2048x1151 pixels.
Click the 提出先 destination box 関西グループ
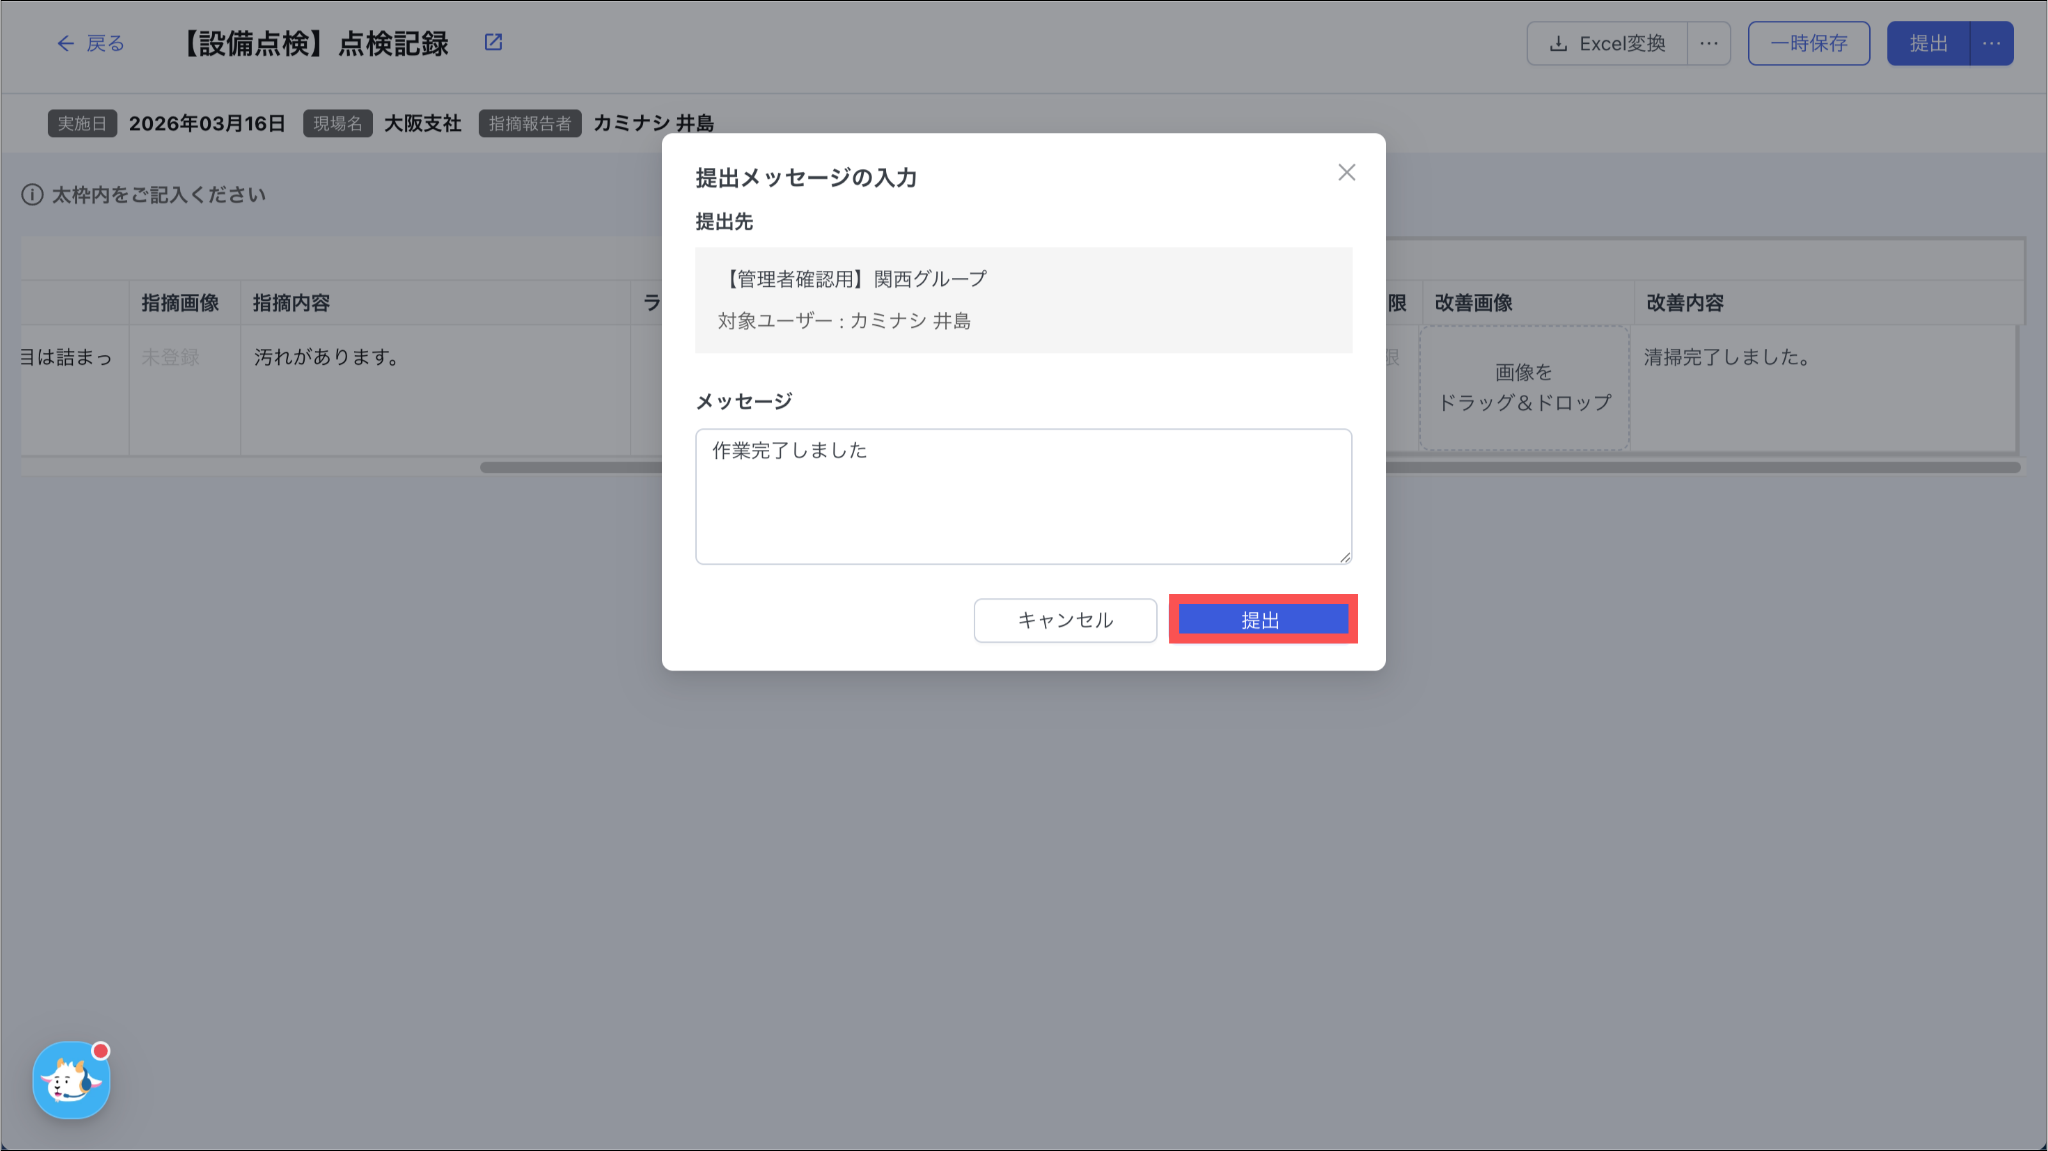point(1023,299)
